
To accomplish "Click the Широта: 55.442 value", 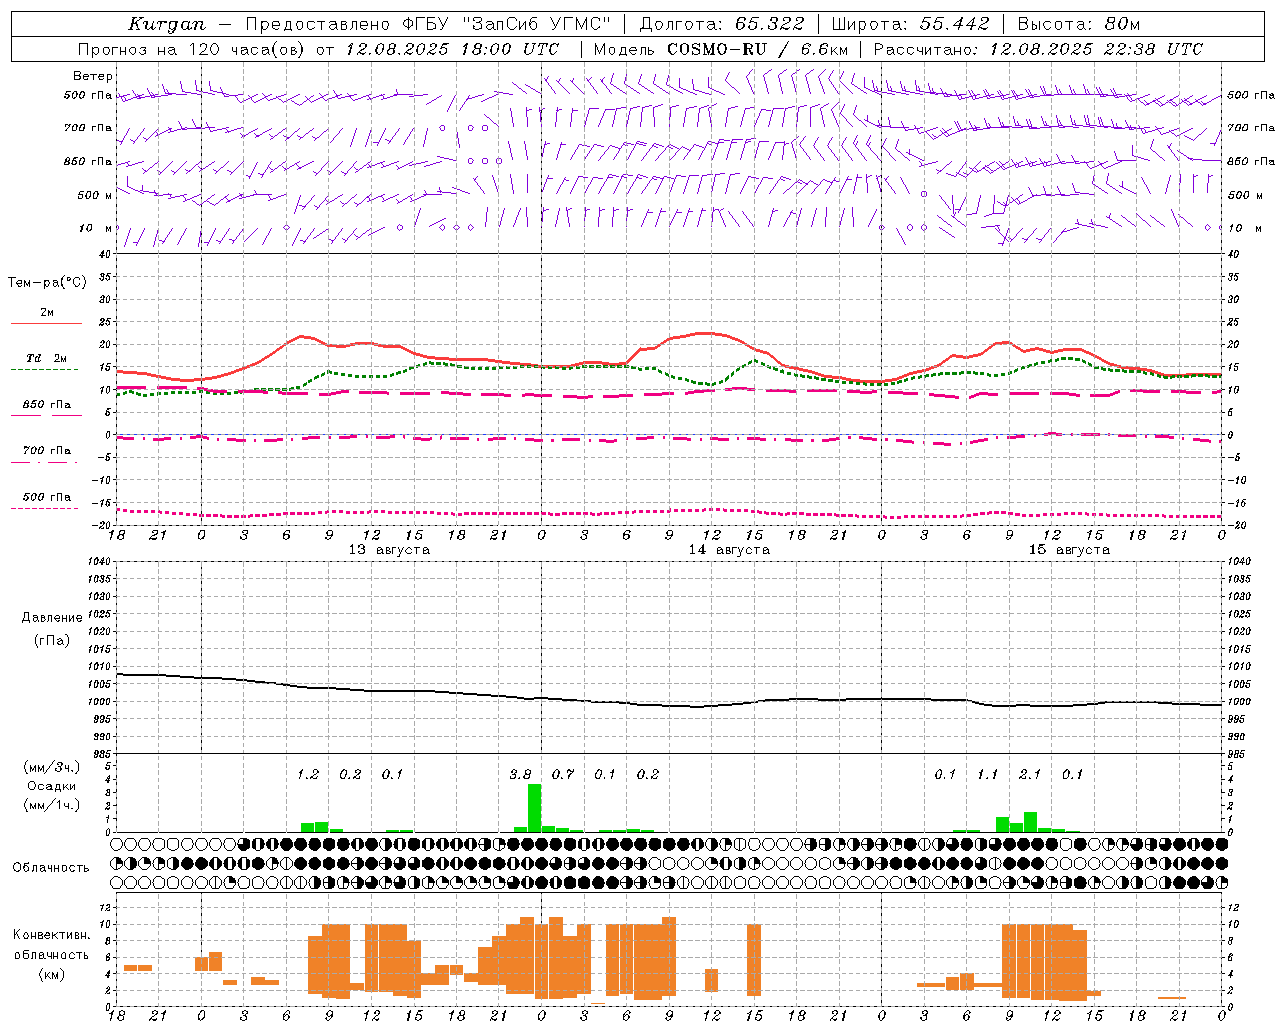I will tap(910, 24).
